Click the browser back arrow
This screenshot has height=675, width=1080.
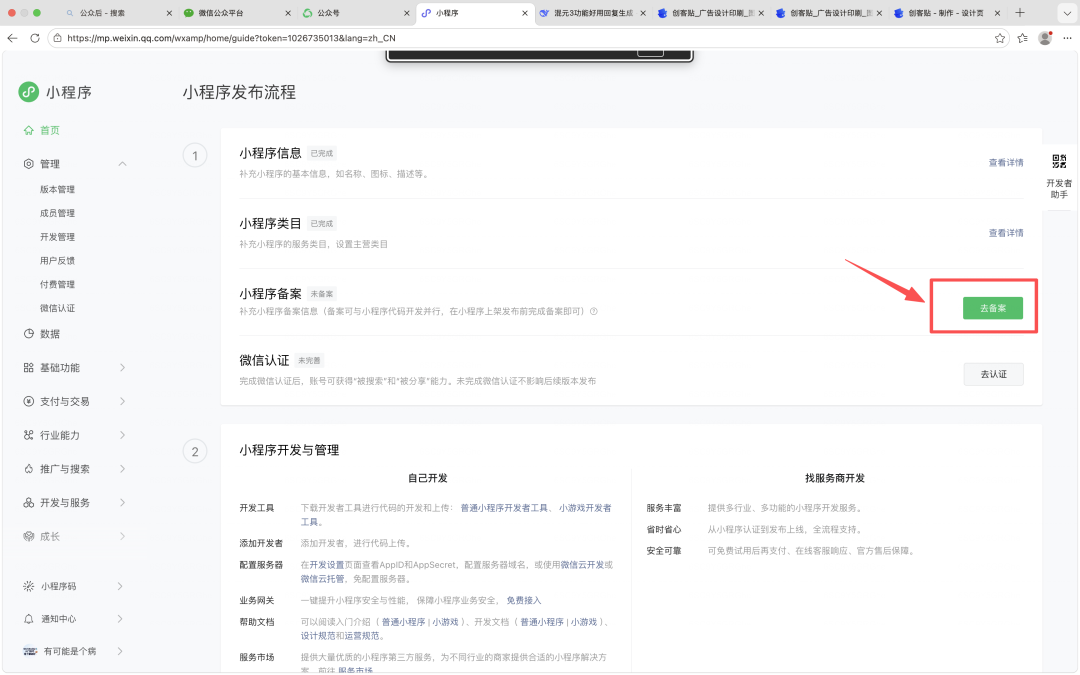(x=12, y=38)
